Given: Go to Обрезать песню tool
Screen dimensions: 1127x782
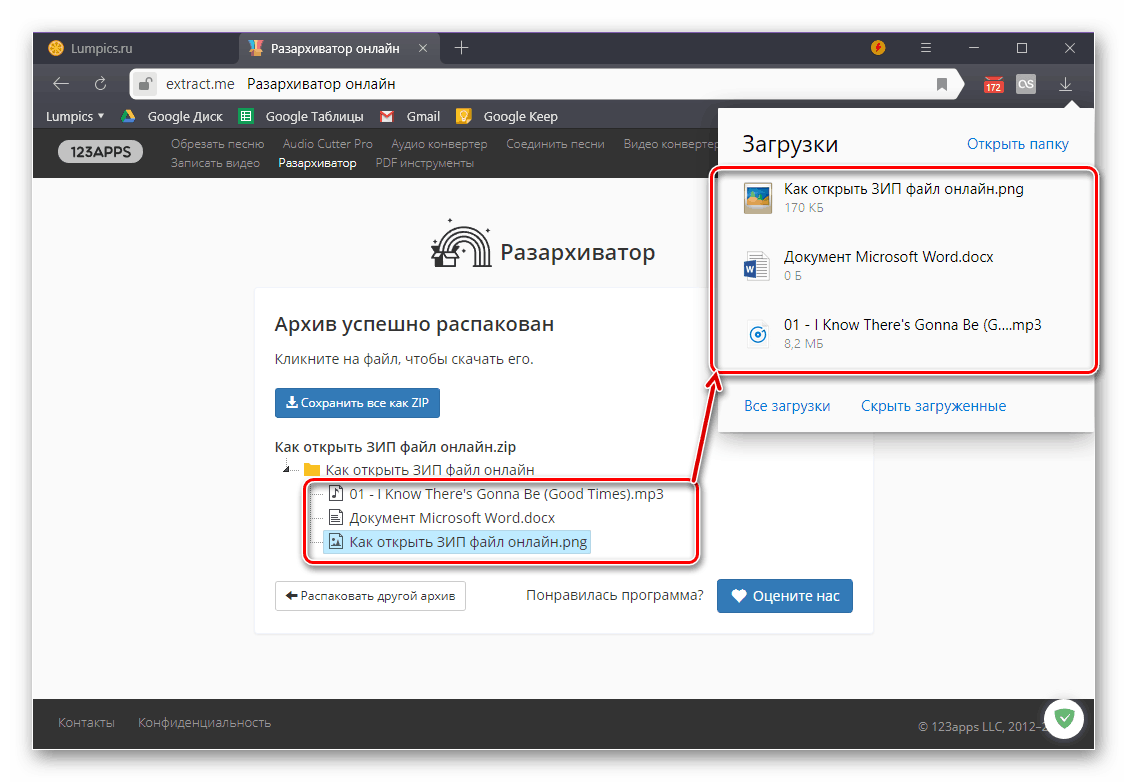Looking at the screenshot, I should pos(217,144).
